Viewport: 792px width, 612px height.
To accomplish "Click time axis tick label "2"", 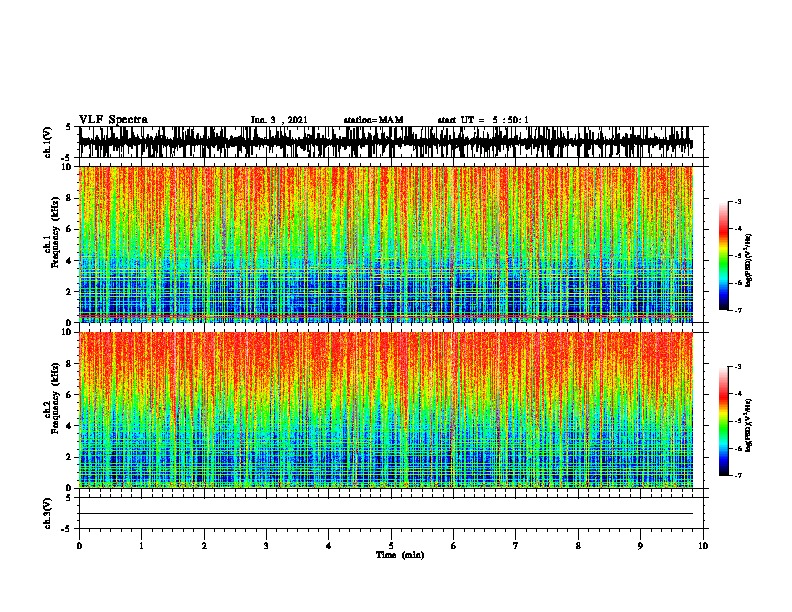I will coord(204,546).
